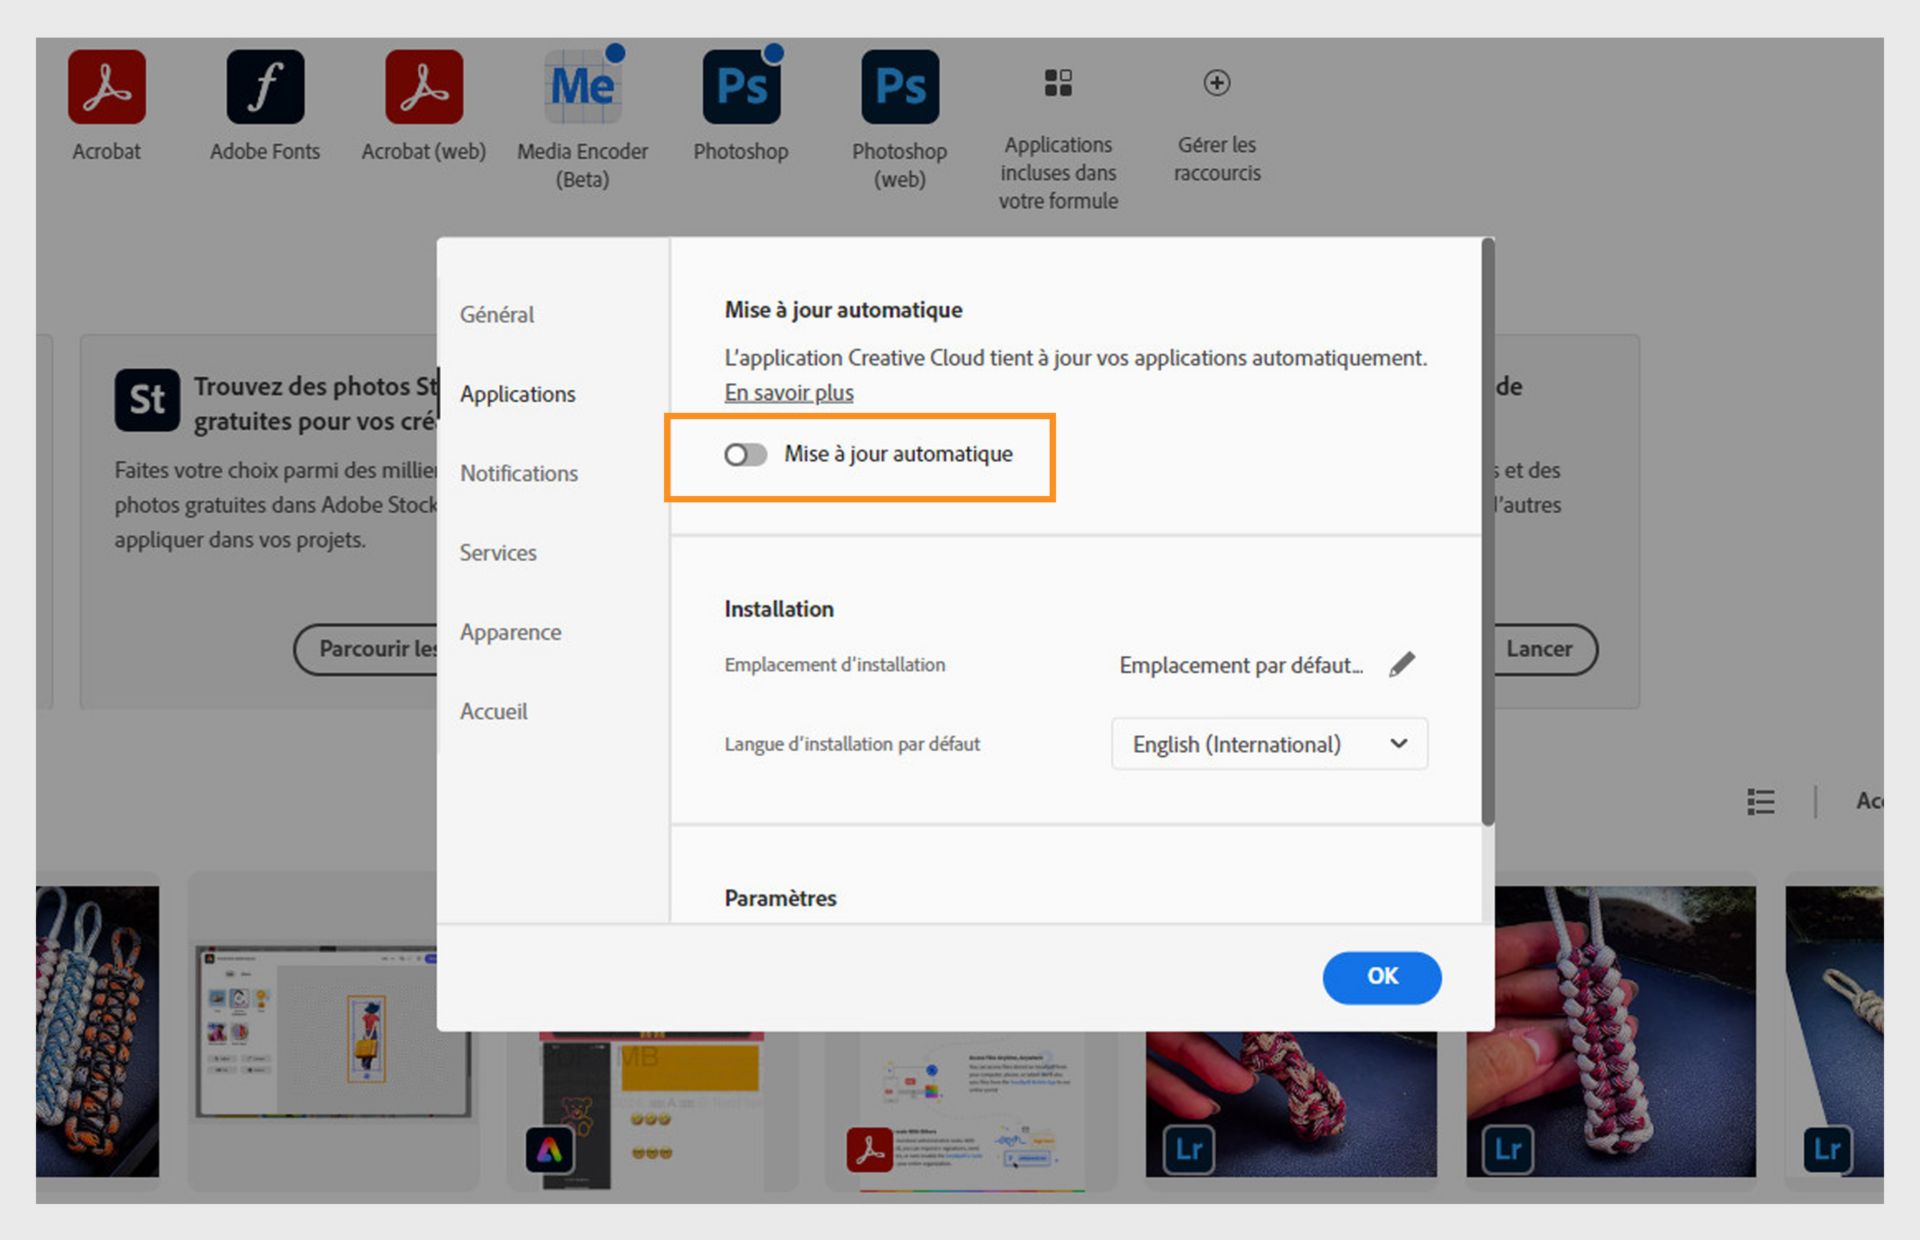Open Photoshop (web) shortcut

899,87
